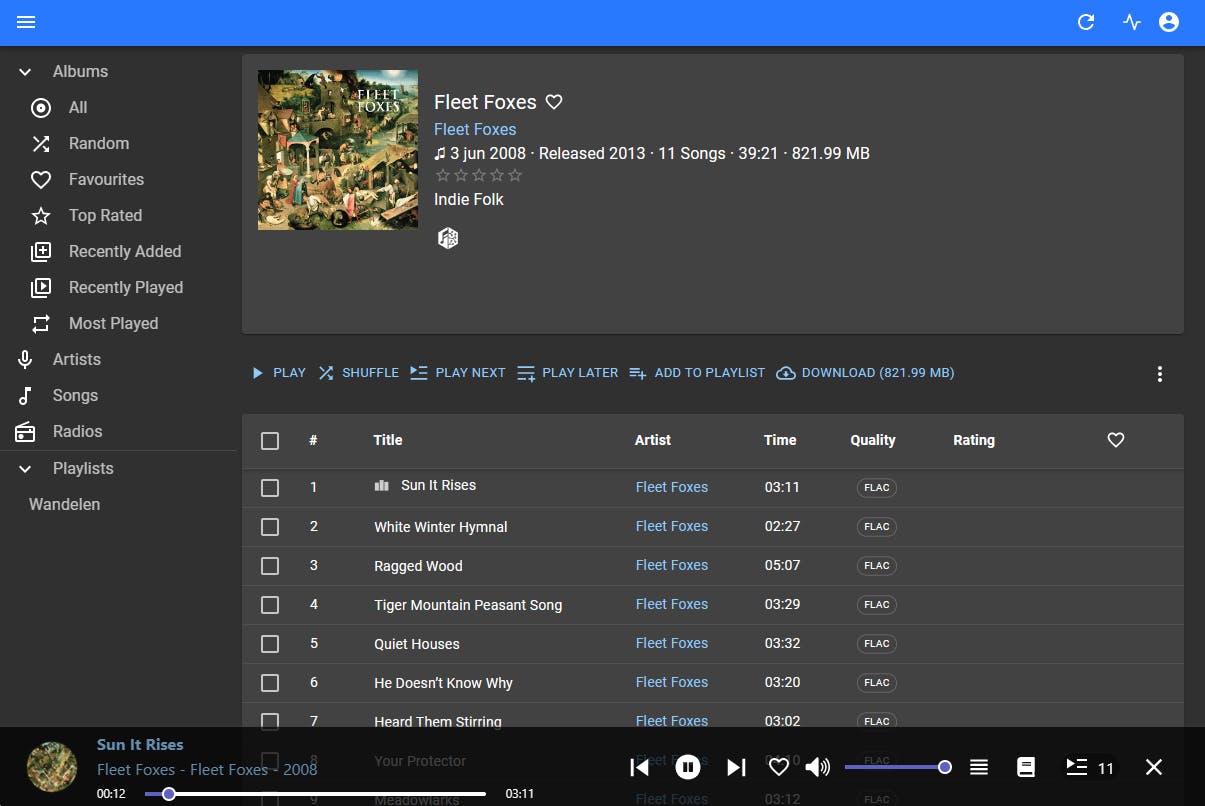The height and width of the screenshot is (806, 1205).
Task: Click the Favourites heart icon in sidebar
Action: pyautogui.click(x=41, y=180)
